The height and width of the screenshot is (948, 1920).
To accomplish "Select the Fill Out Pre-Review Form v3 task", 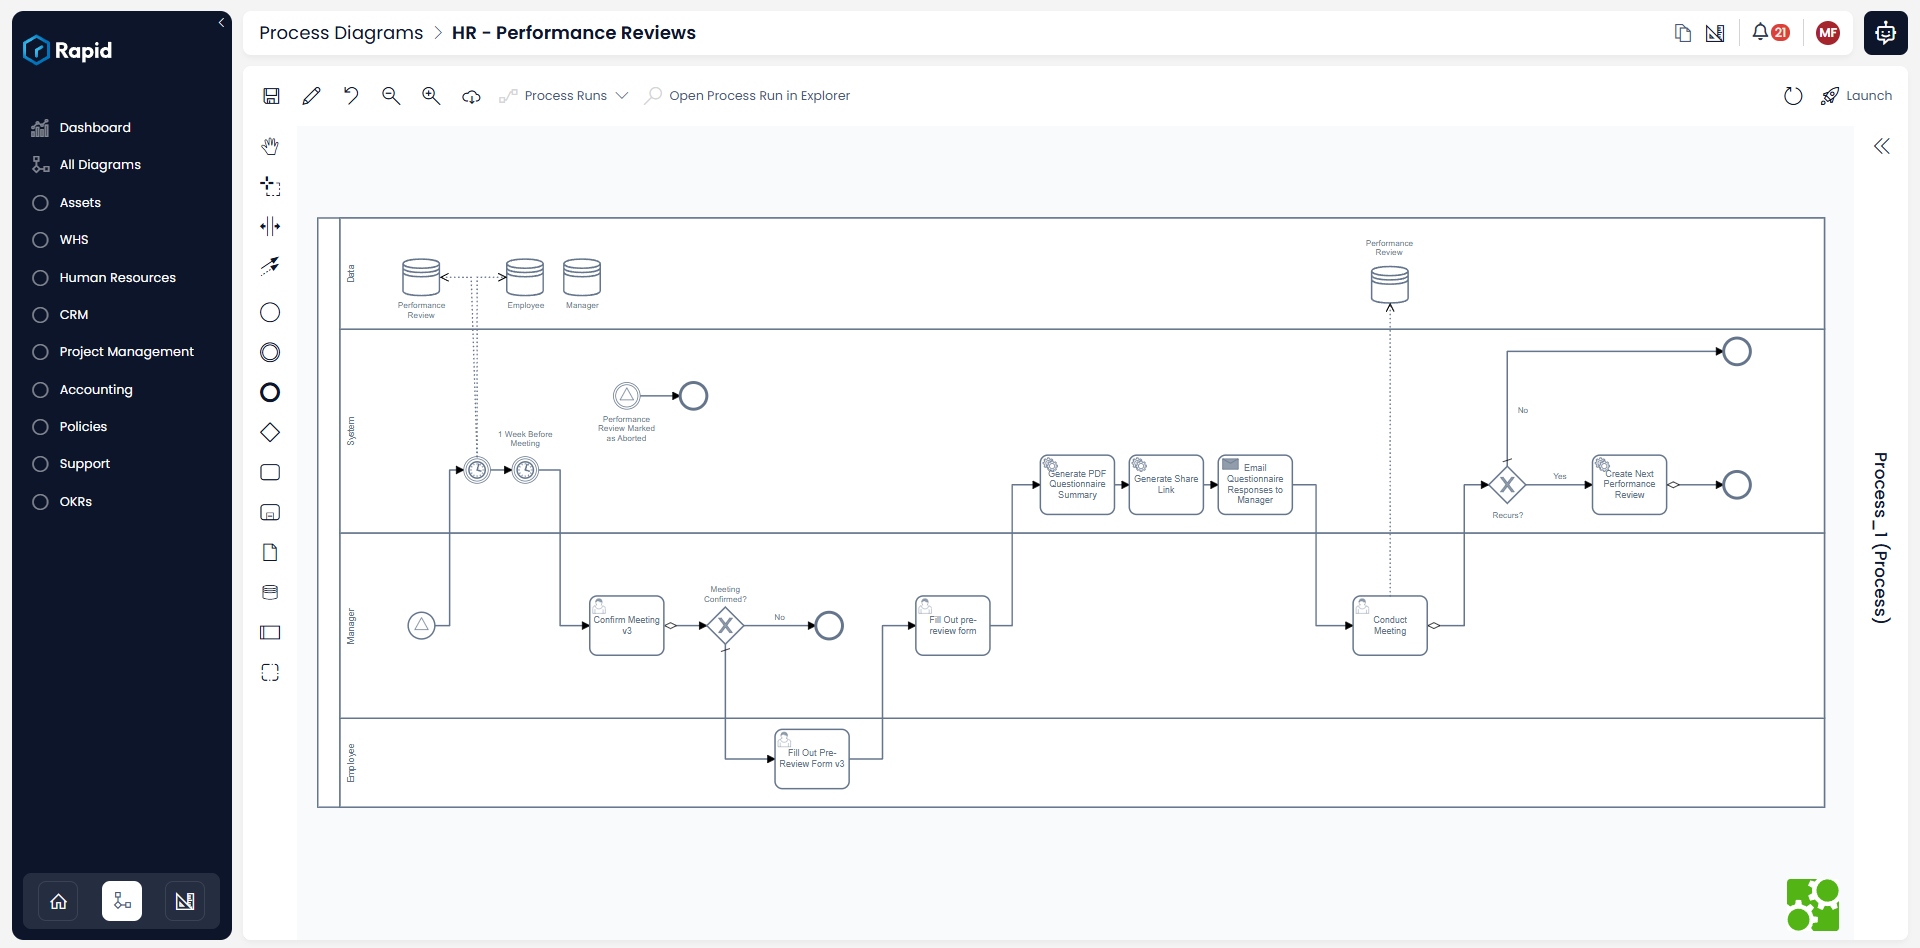I will click(x=812, y=759).
